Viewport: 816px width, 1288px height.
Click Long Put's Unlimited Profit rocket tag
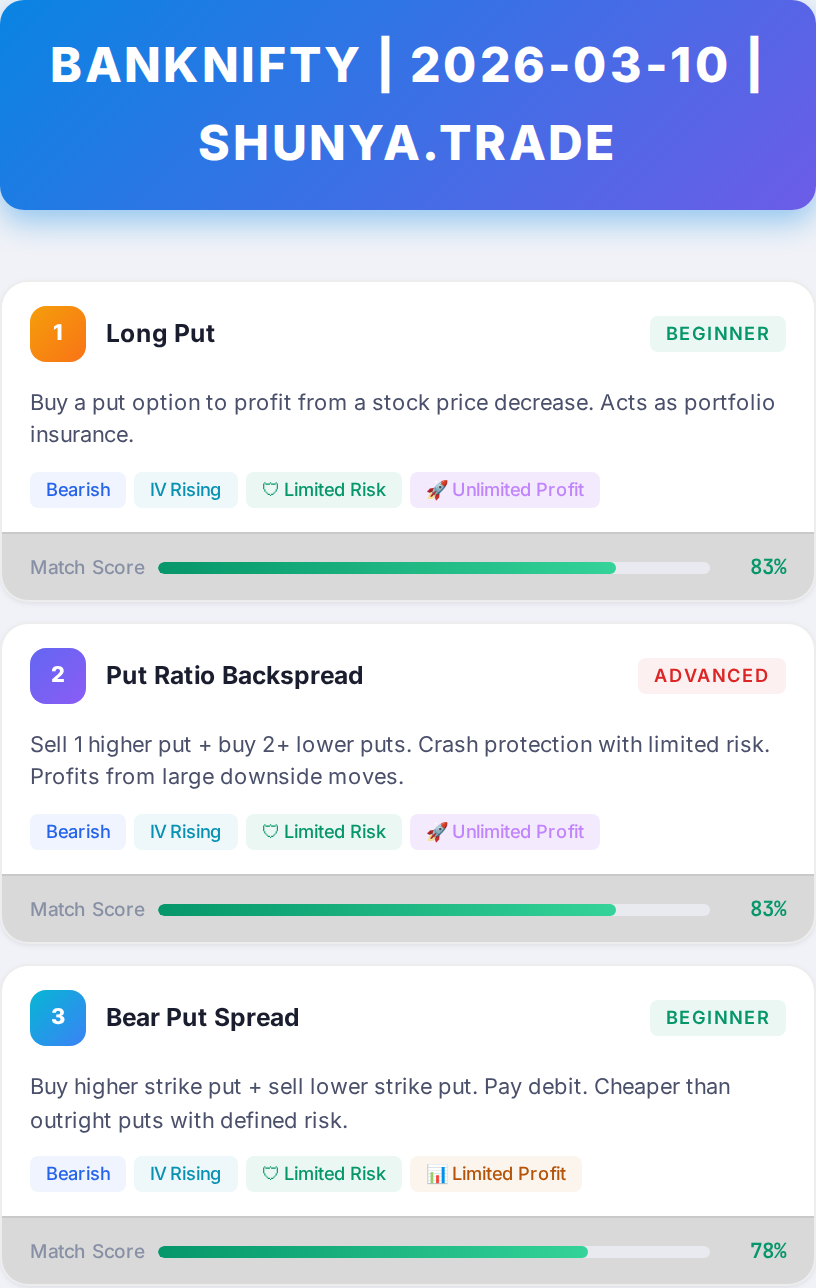pyautogui.click(x=505, y=490)
